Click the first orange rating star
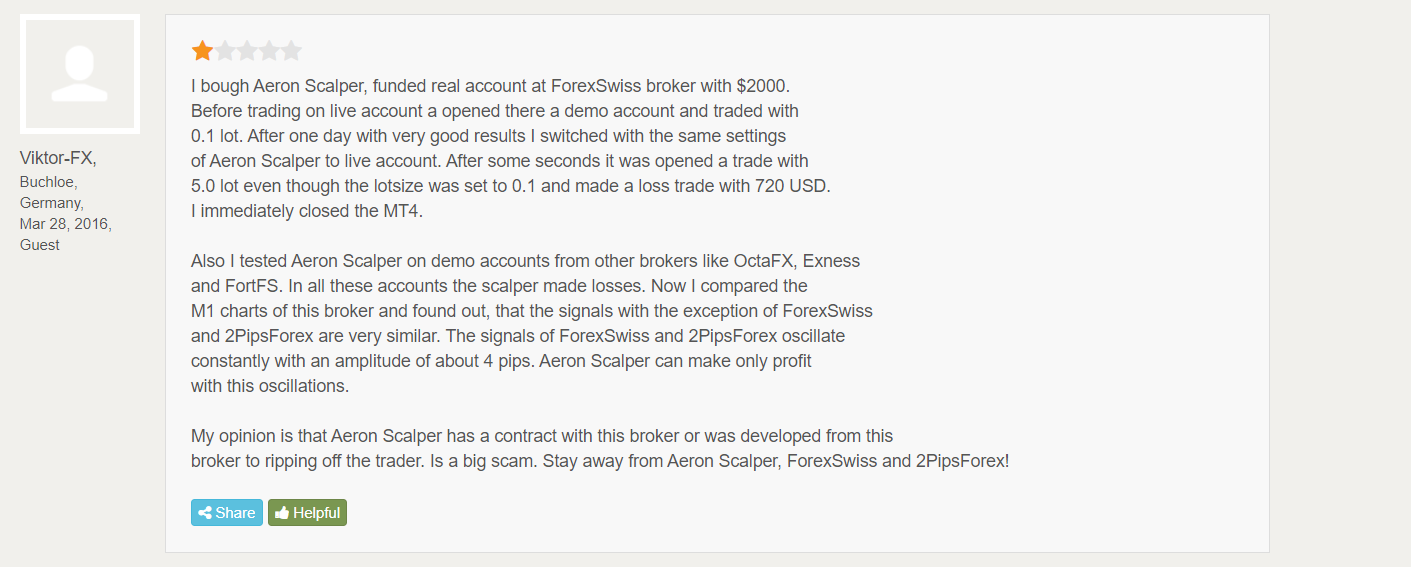The image size is (1411, 567). pos(202,51)
